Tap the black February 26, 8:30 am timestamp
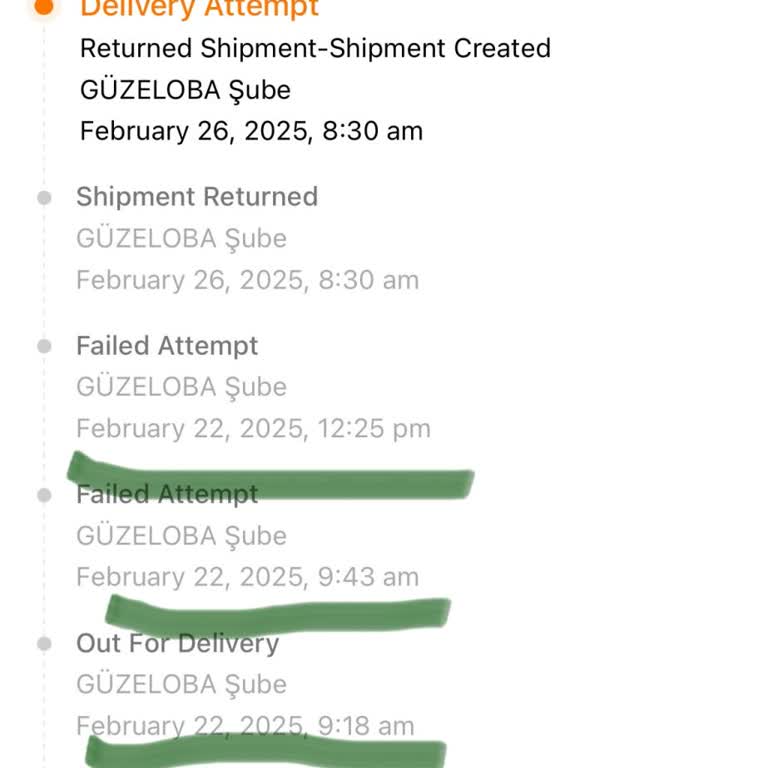This screenshot has height=768, width=768. pyautogui.click(x=251, y=131)
